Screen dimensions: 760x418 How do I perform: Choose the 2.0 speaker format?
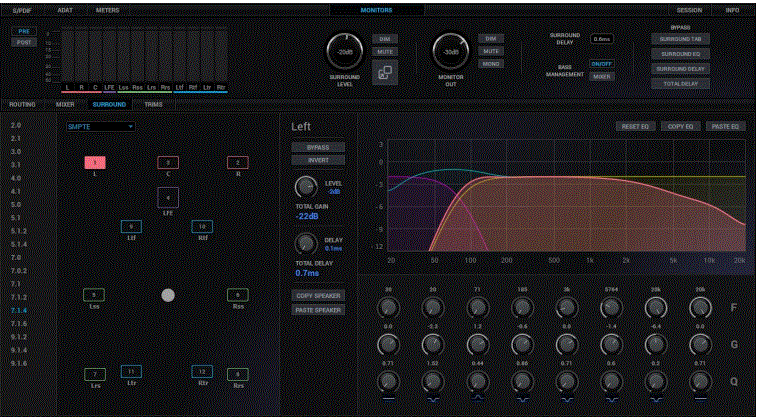pos(16,125)
